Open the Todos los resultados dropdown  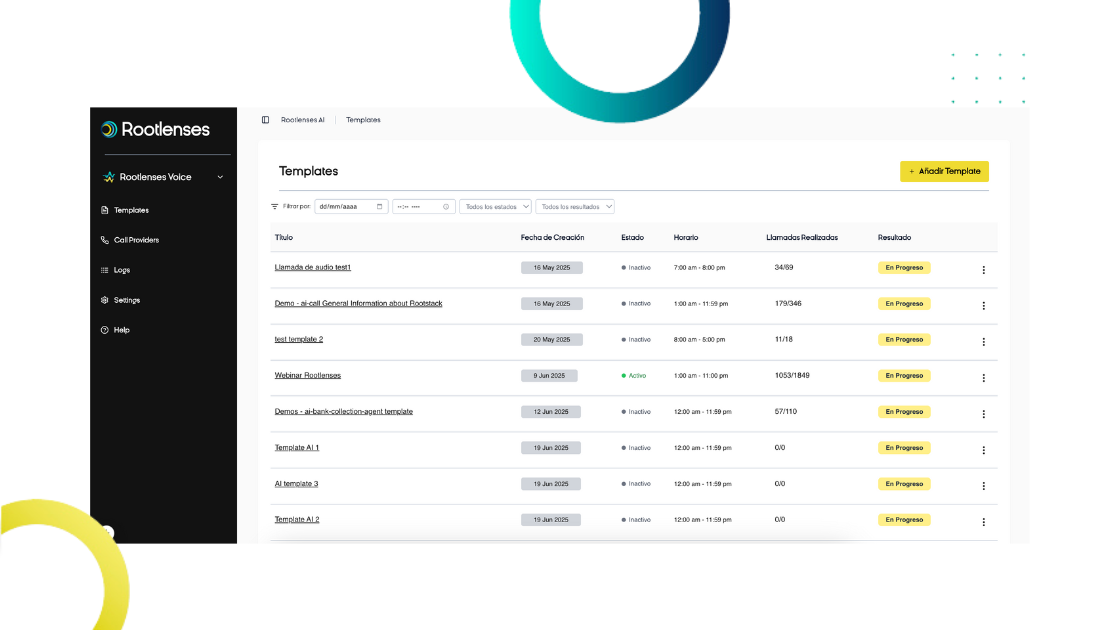(x=575, y=207)
